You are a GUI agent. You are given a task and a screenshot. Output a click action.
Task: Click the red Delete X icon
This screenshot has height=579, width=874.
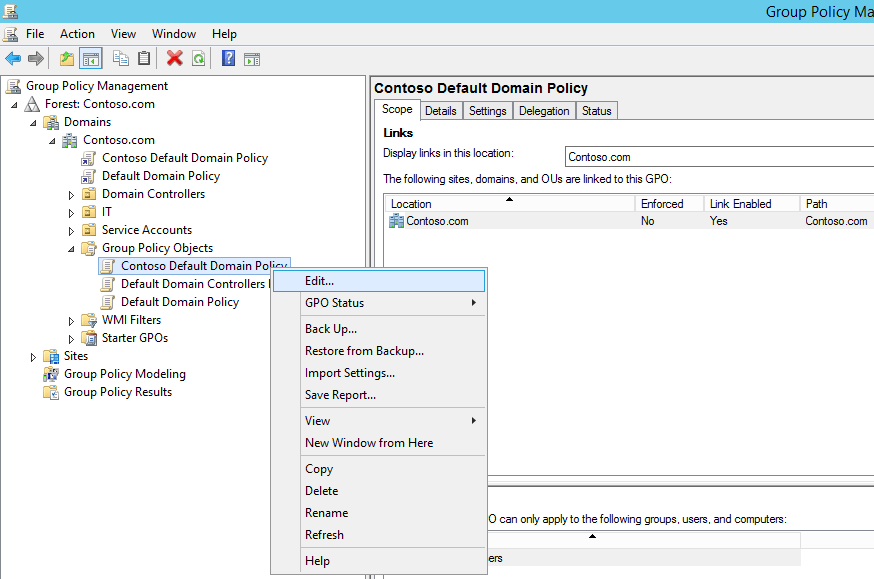pyautogui.click(x=174, y=58)
